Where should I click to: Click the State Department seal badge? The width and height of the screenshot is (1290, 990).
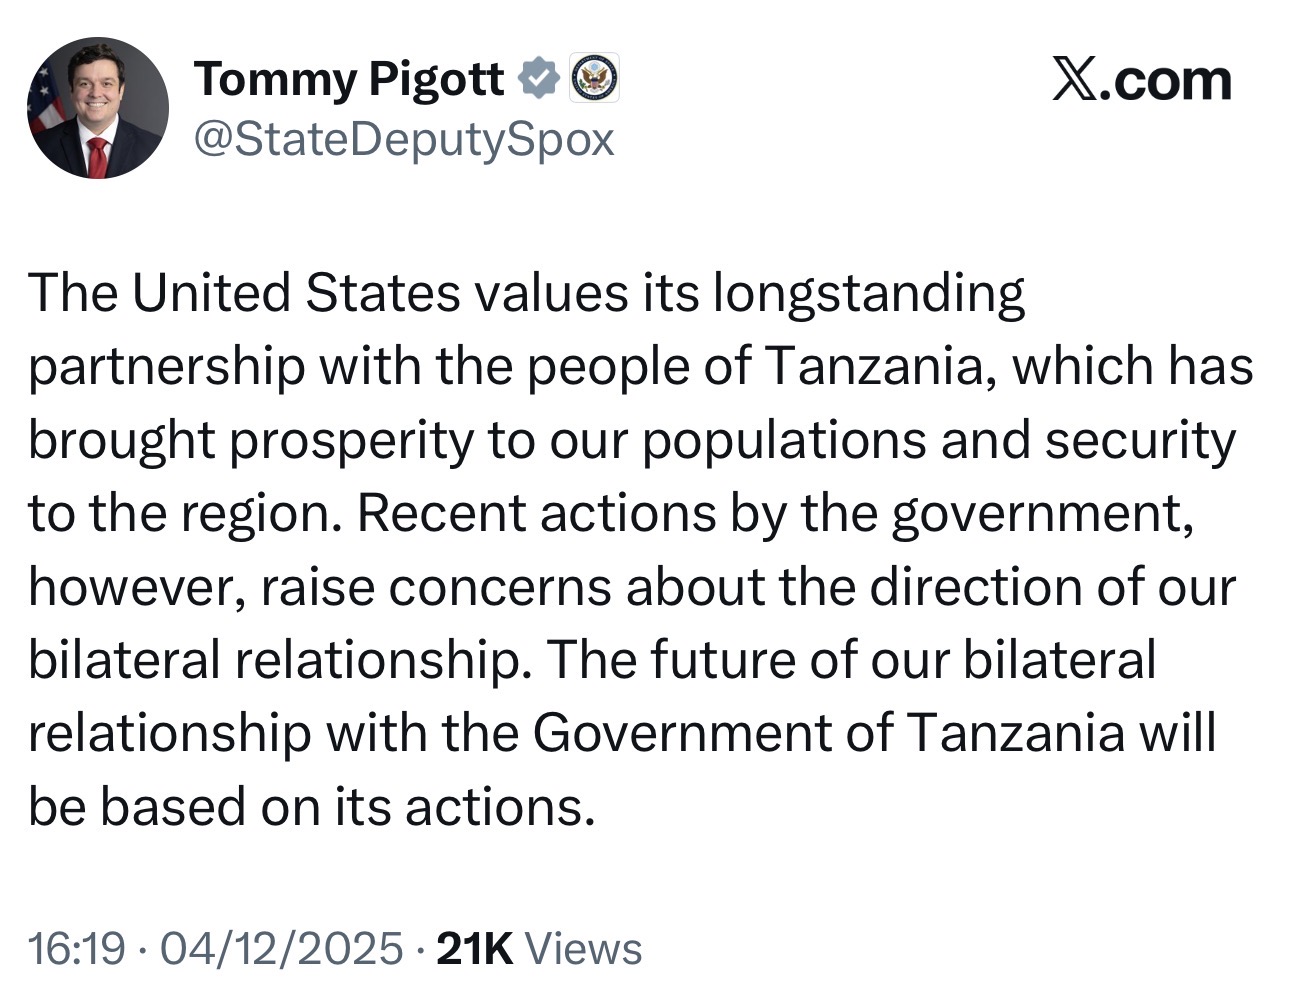pos(595,78)
